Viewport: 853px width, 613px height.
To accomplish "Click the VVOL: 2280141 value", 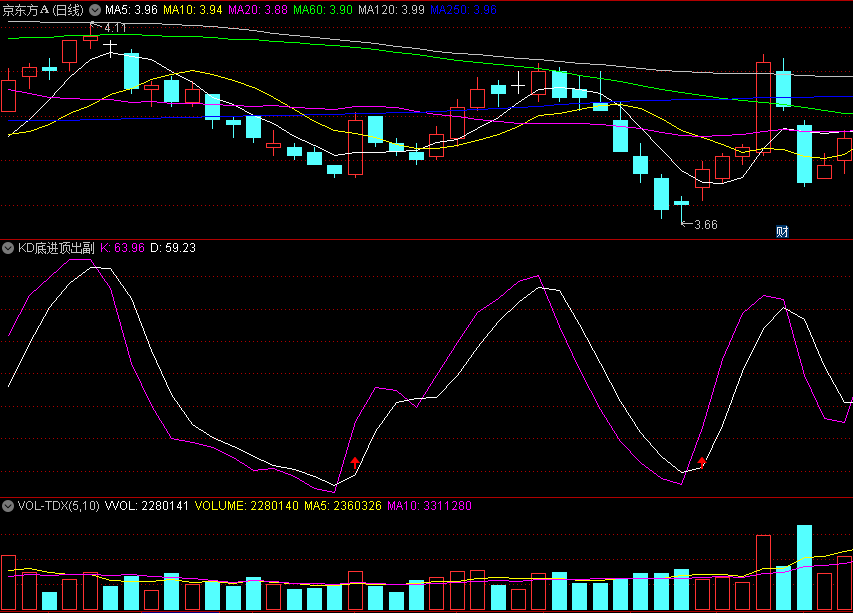I will pos(146,506).
